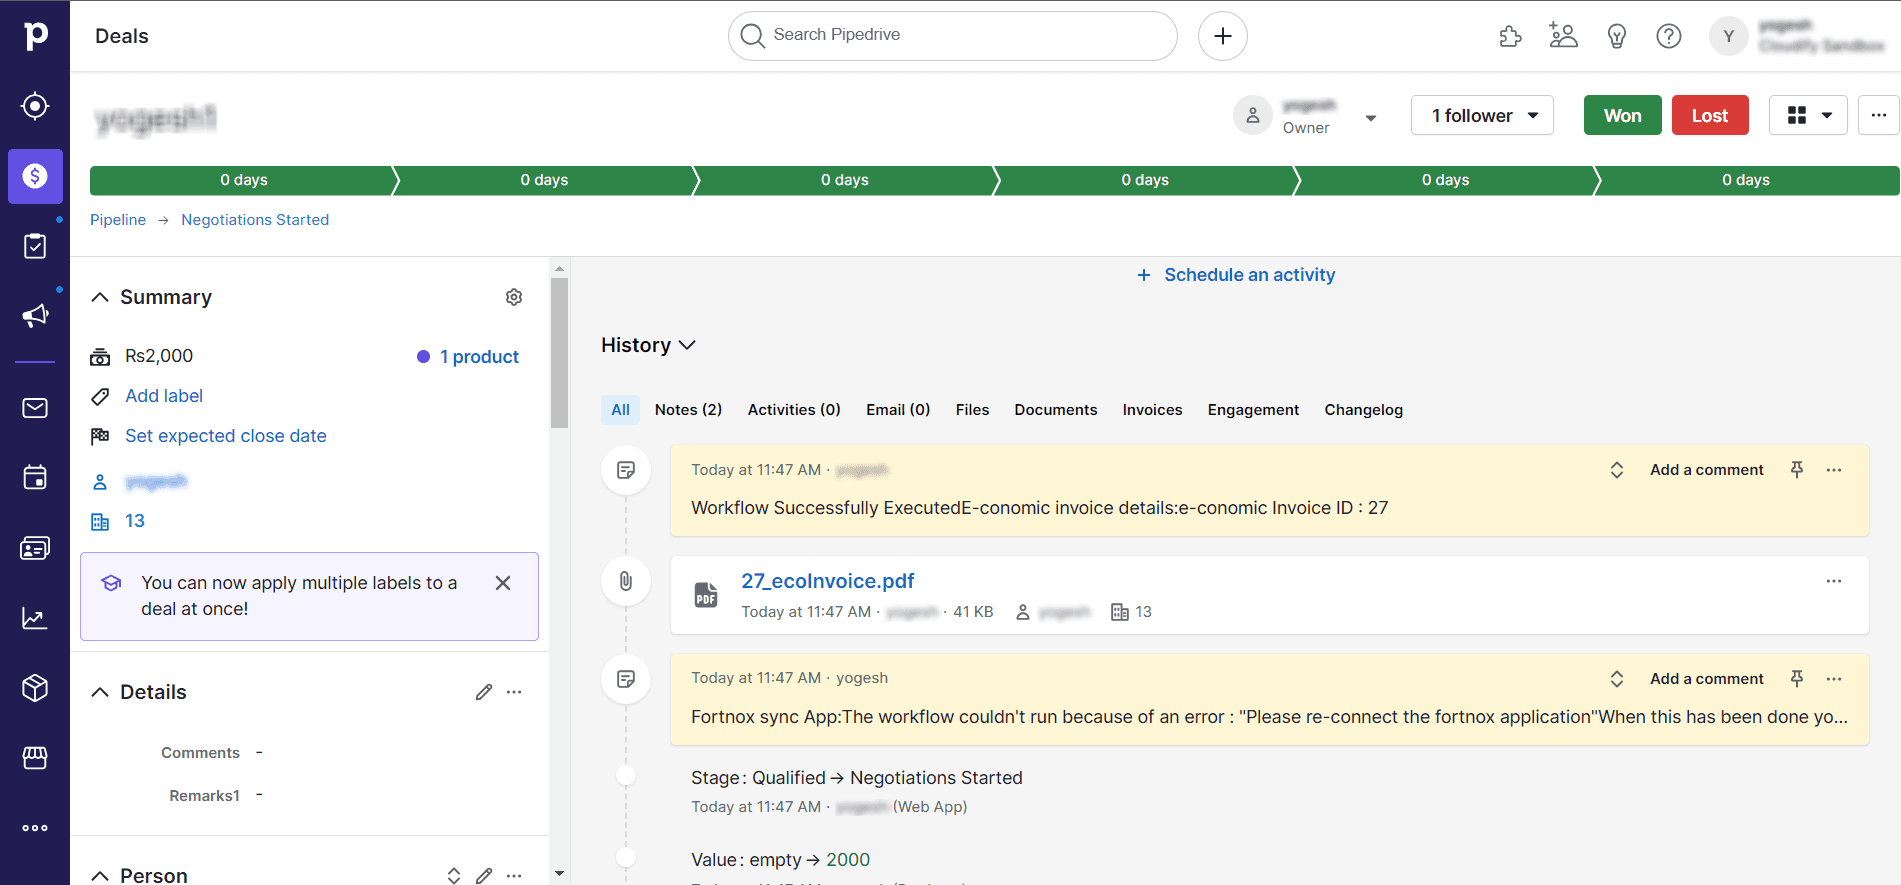Focus the Search Pipedrive field
Viewport: 1901px width, 885px height.
(x=952, y=36)
